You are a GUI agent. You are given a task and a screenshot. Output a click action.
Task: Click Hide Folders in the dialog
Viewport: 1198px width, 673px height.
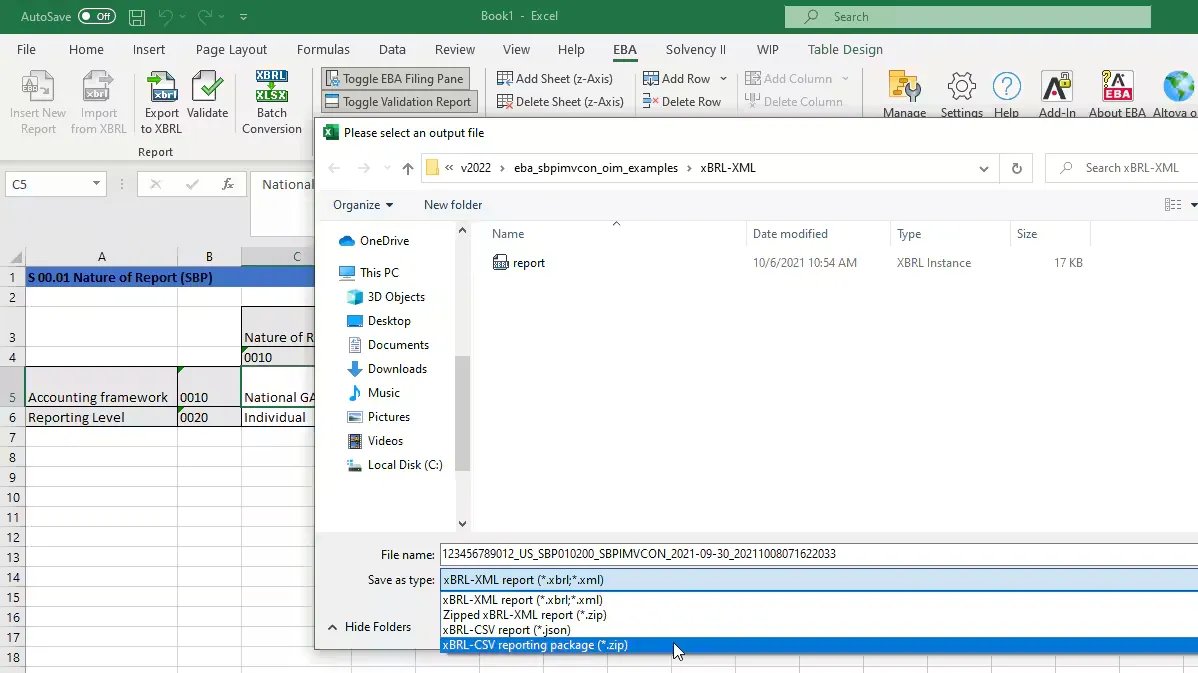(368, 627)
